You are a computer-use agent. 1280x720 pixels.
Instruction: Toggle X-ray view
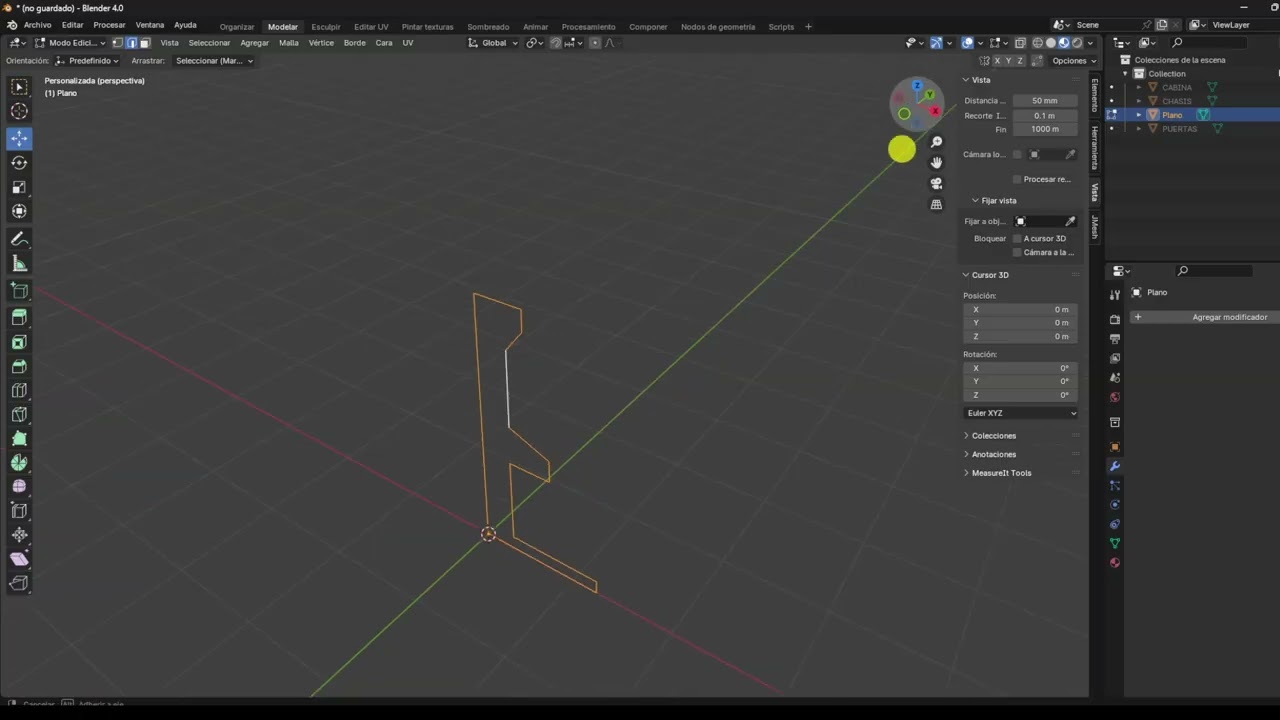point(1020,43)
